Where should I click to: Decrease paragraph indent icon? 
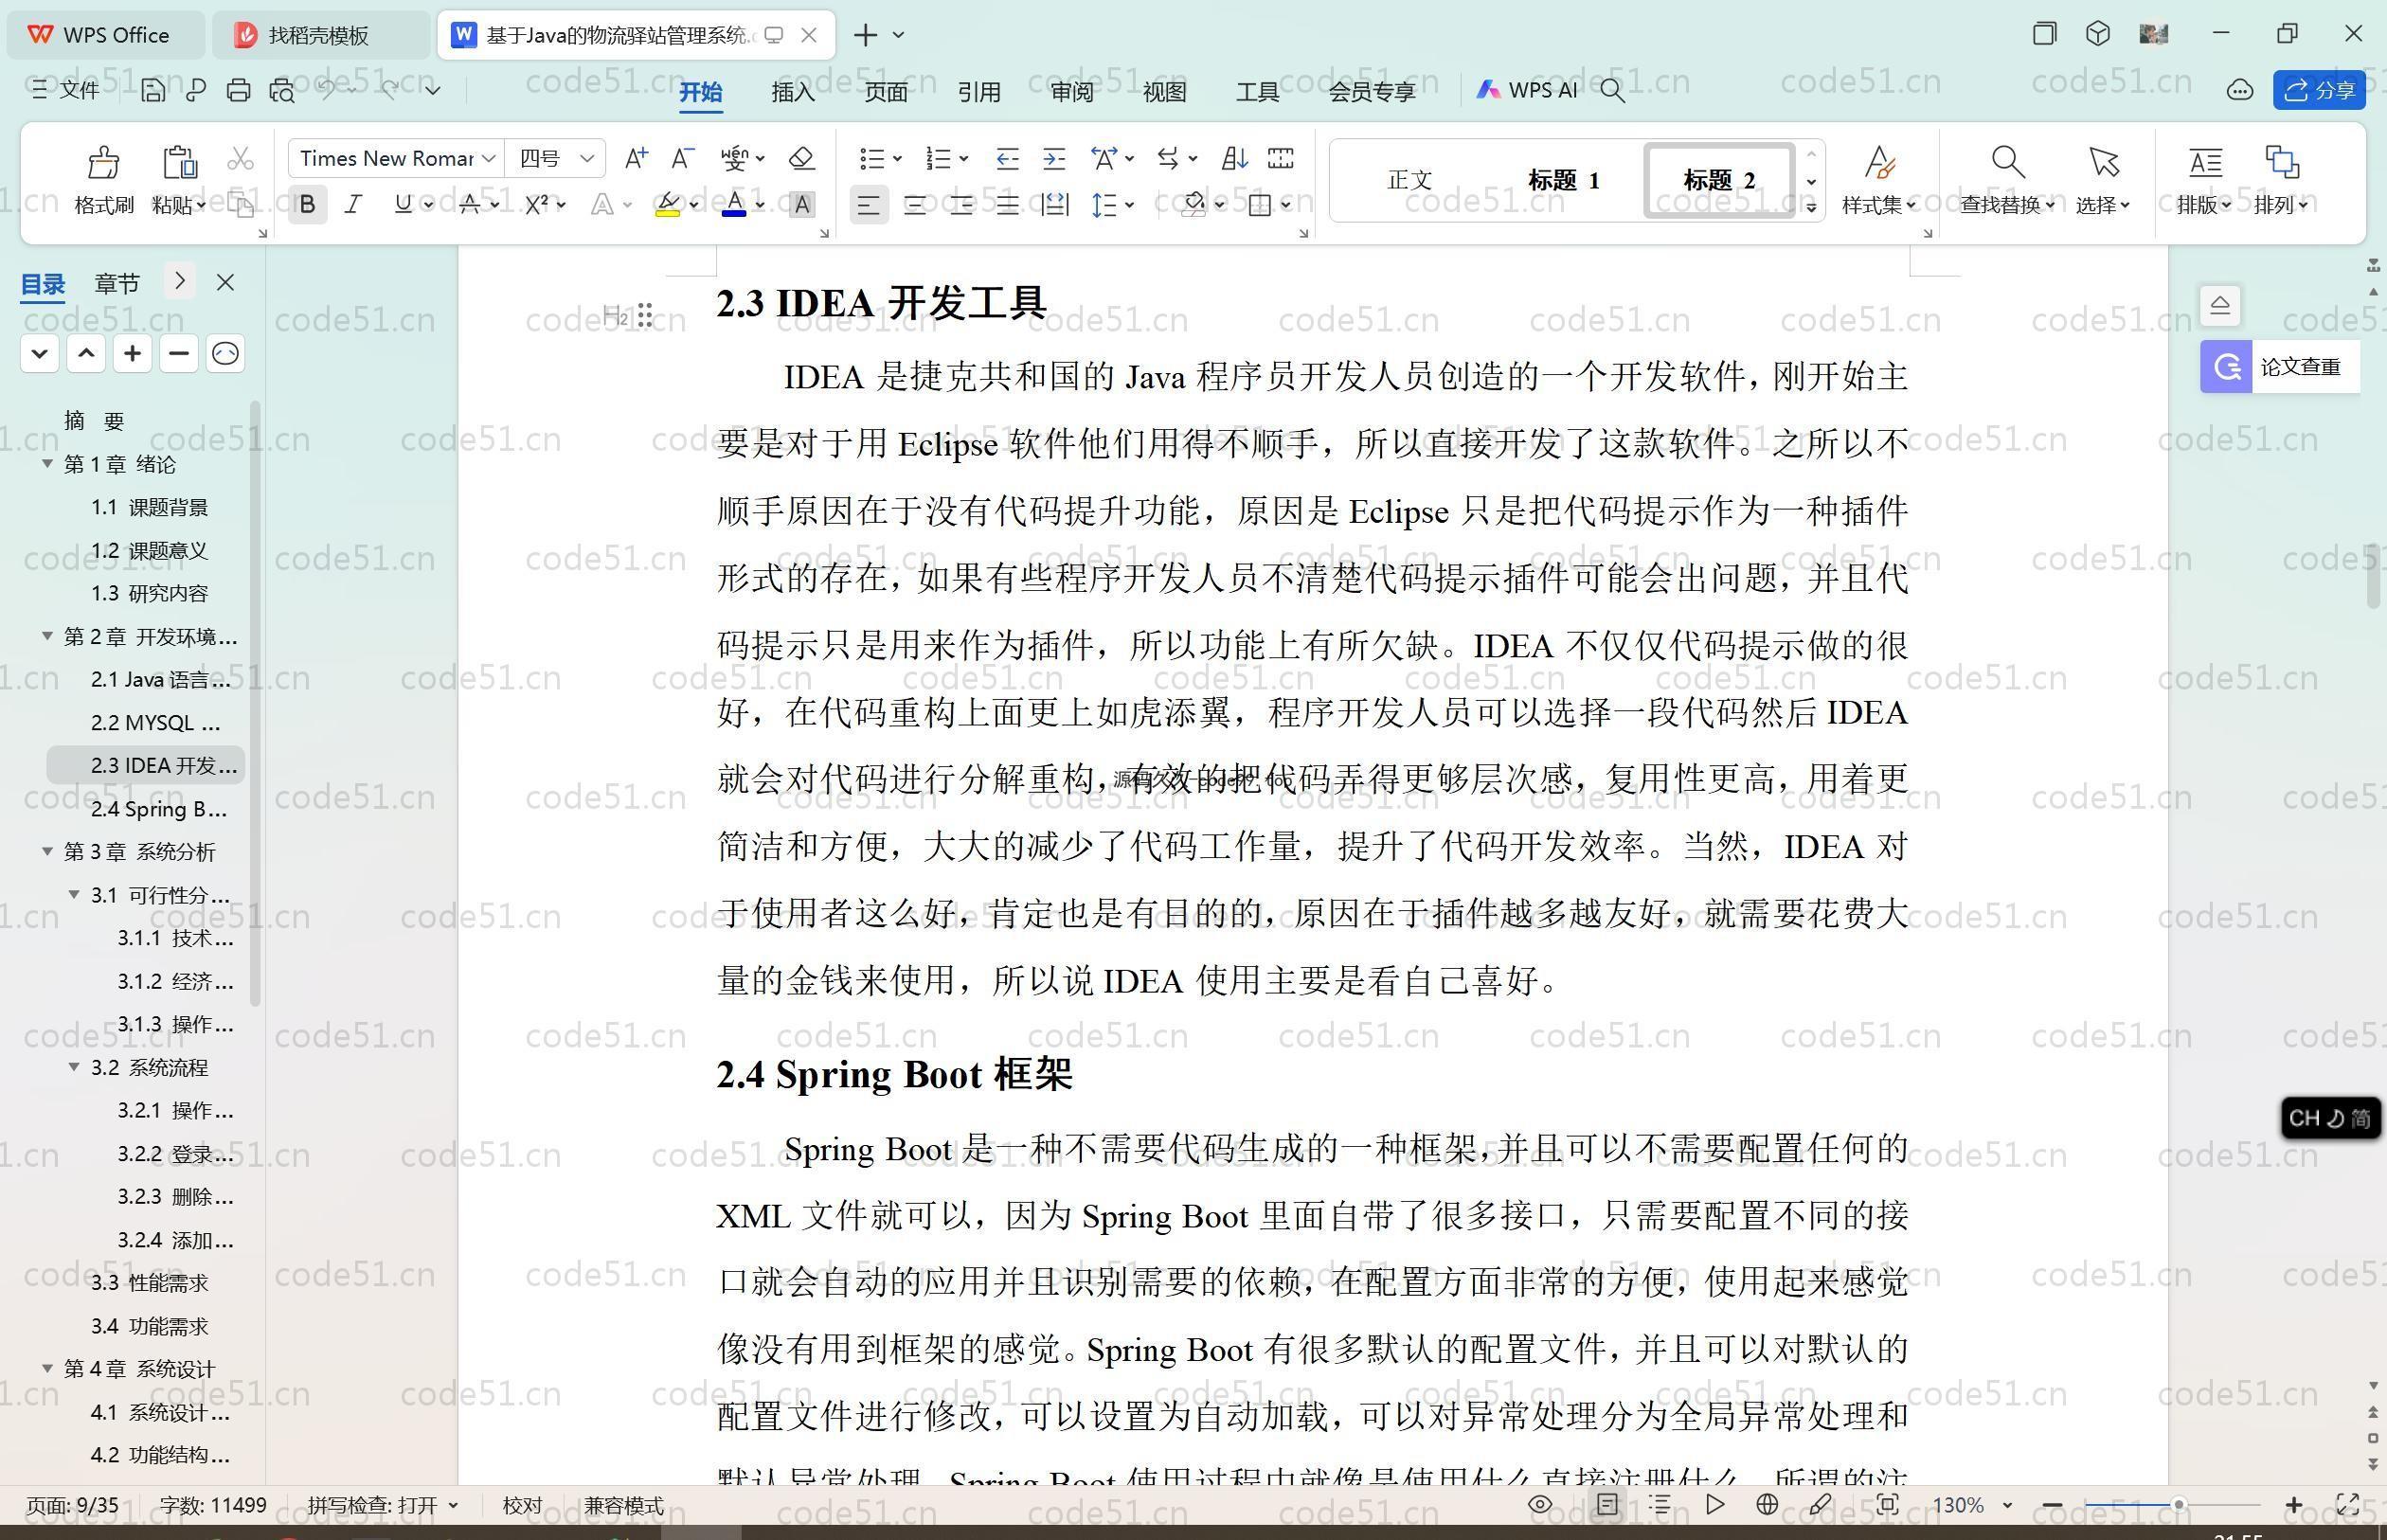click(x=1007, y=158)
